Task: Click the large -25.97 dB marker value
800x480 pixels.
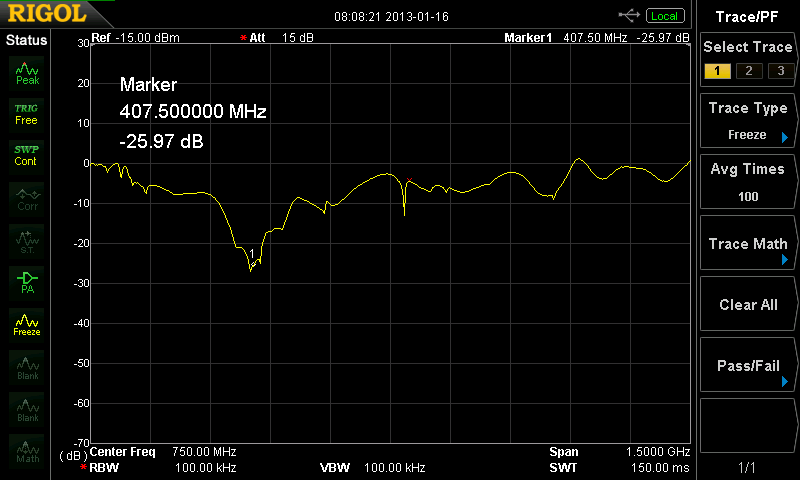Action: point(161,141)
